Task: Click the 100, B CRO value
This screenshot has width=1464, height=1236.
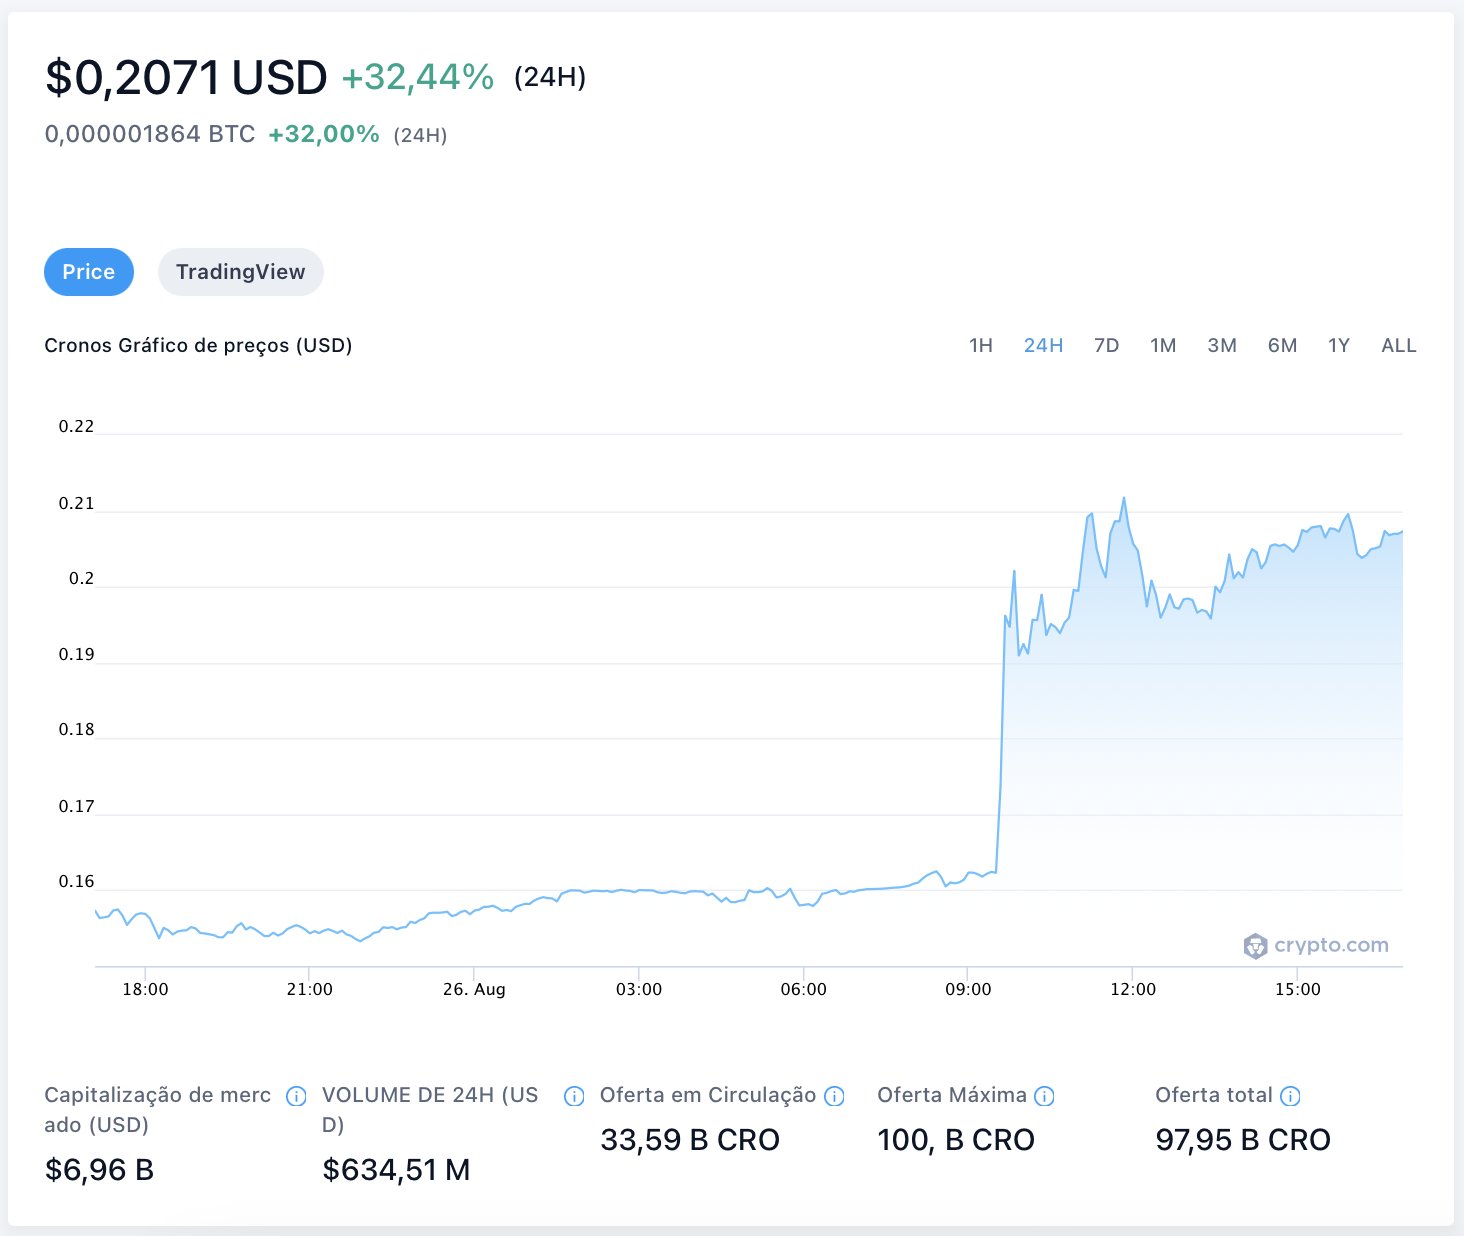Action: click(956, 1139)
